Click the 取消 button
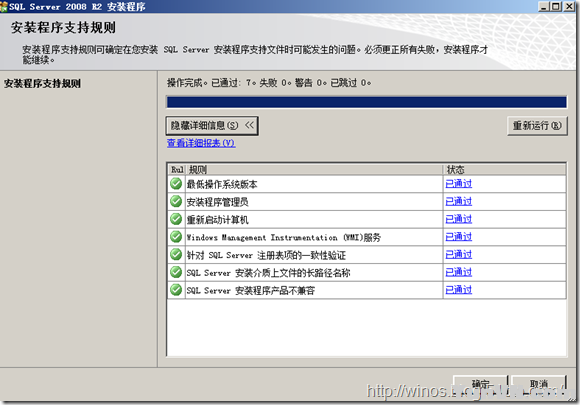The height and width of the screenshot is (405, 580). pos(539,385)
